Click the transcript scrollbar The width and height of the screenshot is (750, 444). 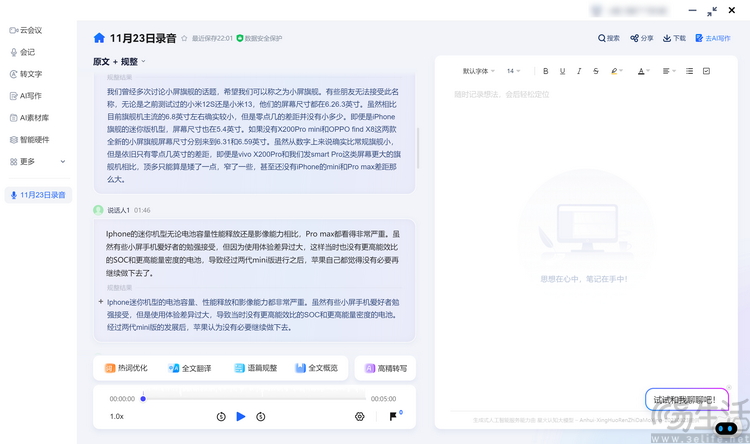418,148
